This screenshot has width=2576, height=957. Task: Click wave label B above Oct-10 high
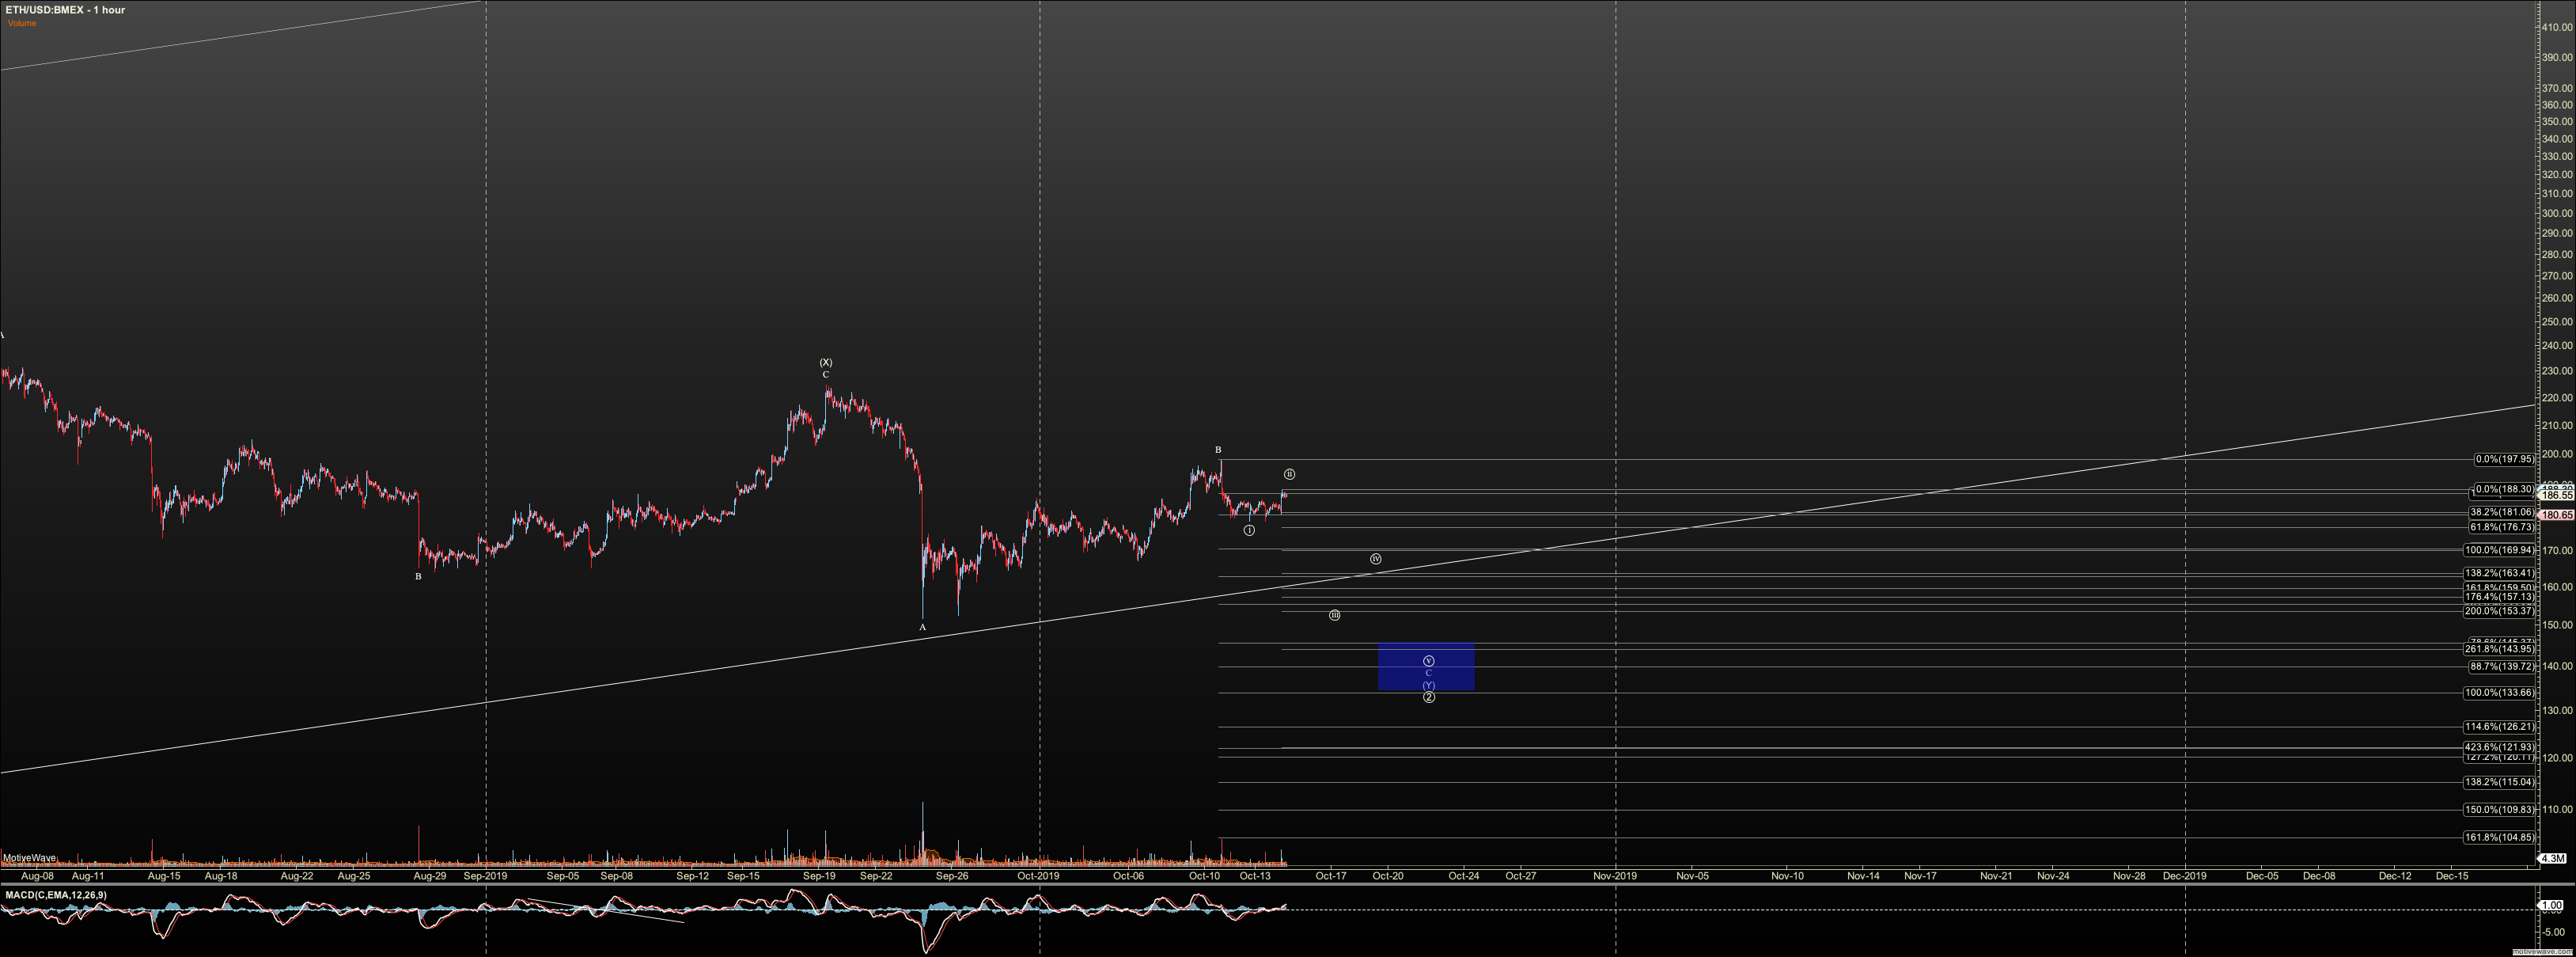[x=1218, y=450]
